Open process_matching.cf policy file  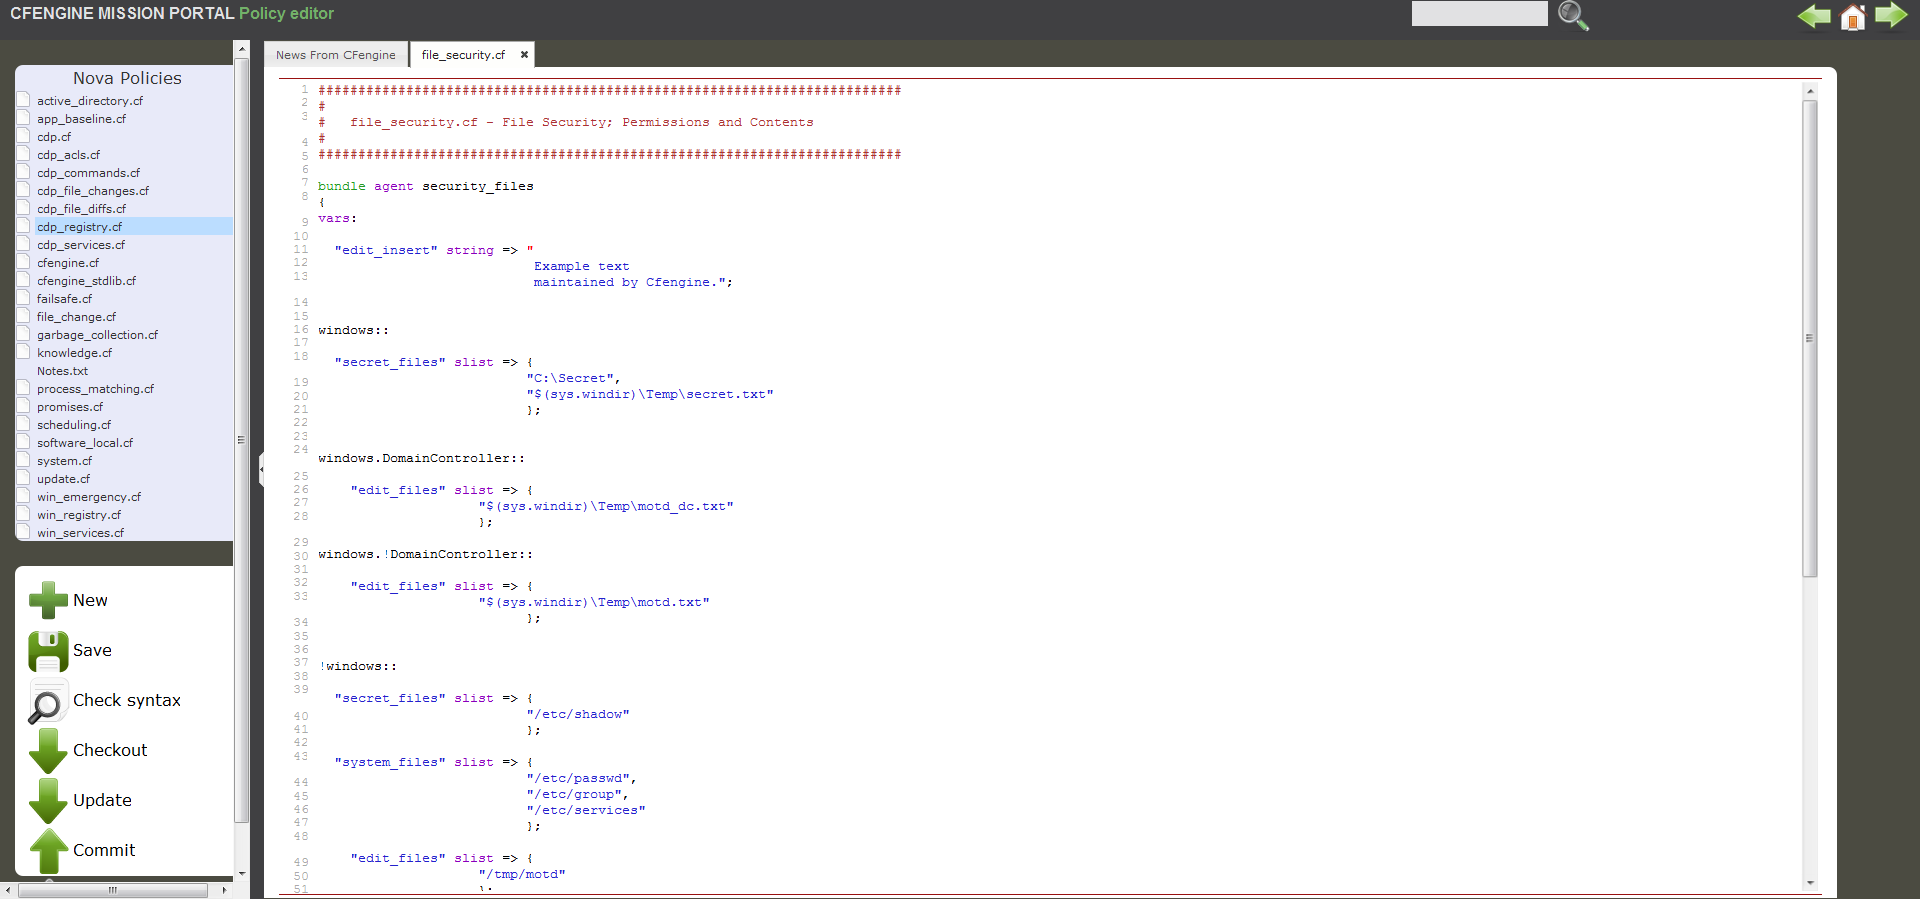coord(95,389)
